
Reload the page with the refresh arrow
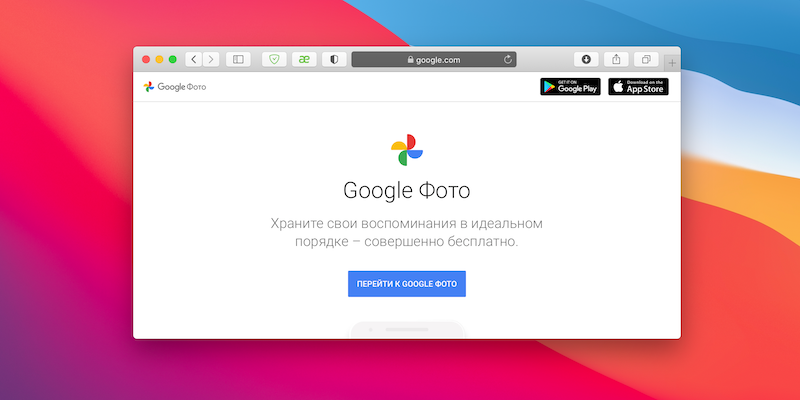(x=508, y=60)
